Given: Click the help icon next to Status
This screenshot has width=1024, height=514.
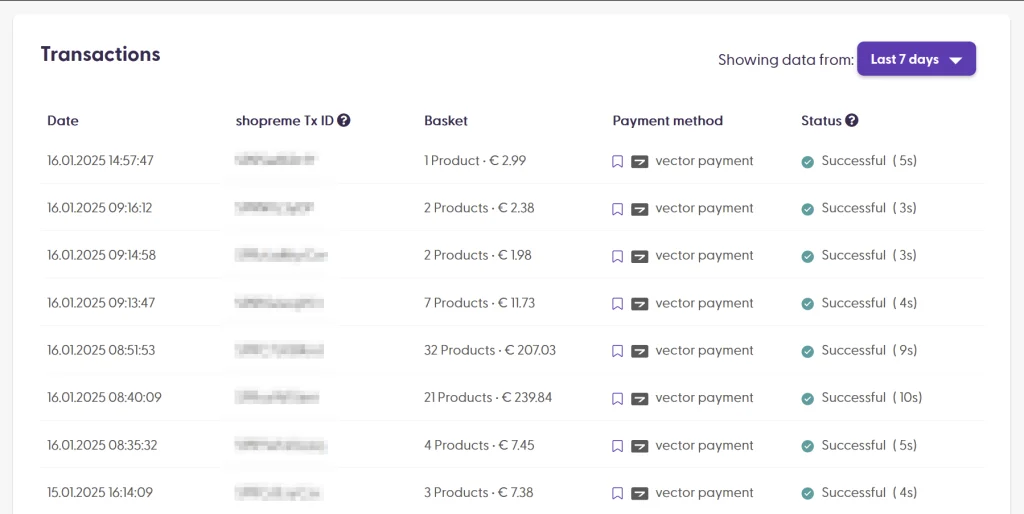Looking at the screenshot, I should (852, 120).
